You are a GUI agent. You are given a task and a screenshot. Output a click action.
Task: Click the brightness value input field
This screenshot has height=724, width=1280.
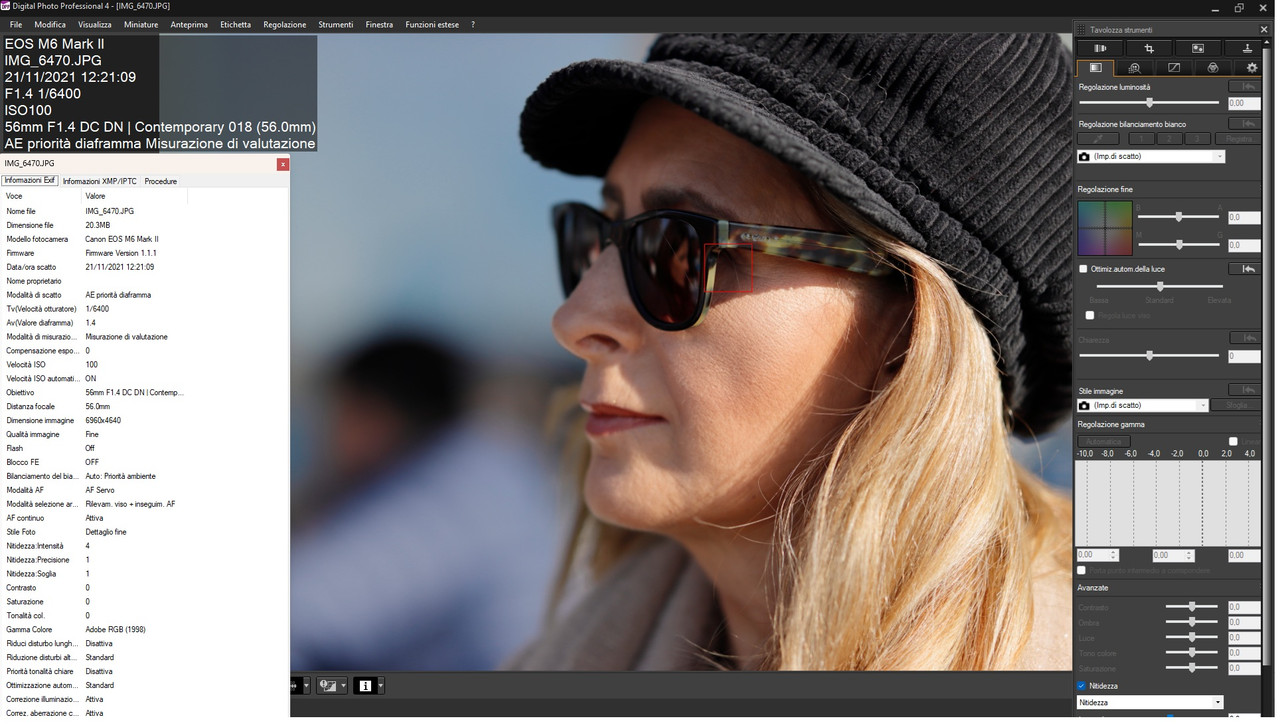[1243, 103]
